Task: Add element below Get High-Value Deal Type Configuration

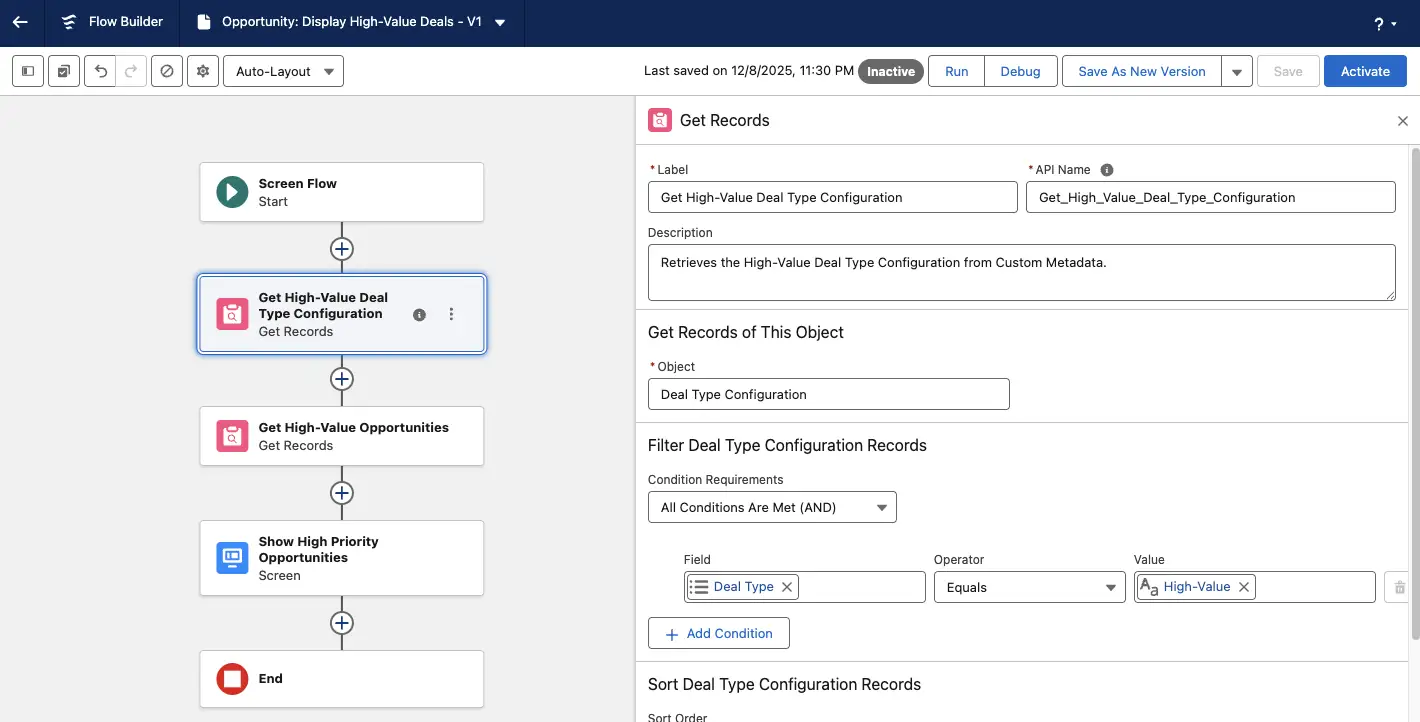Action: click(342, 379)
